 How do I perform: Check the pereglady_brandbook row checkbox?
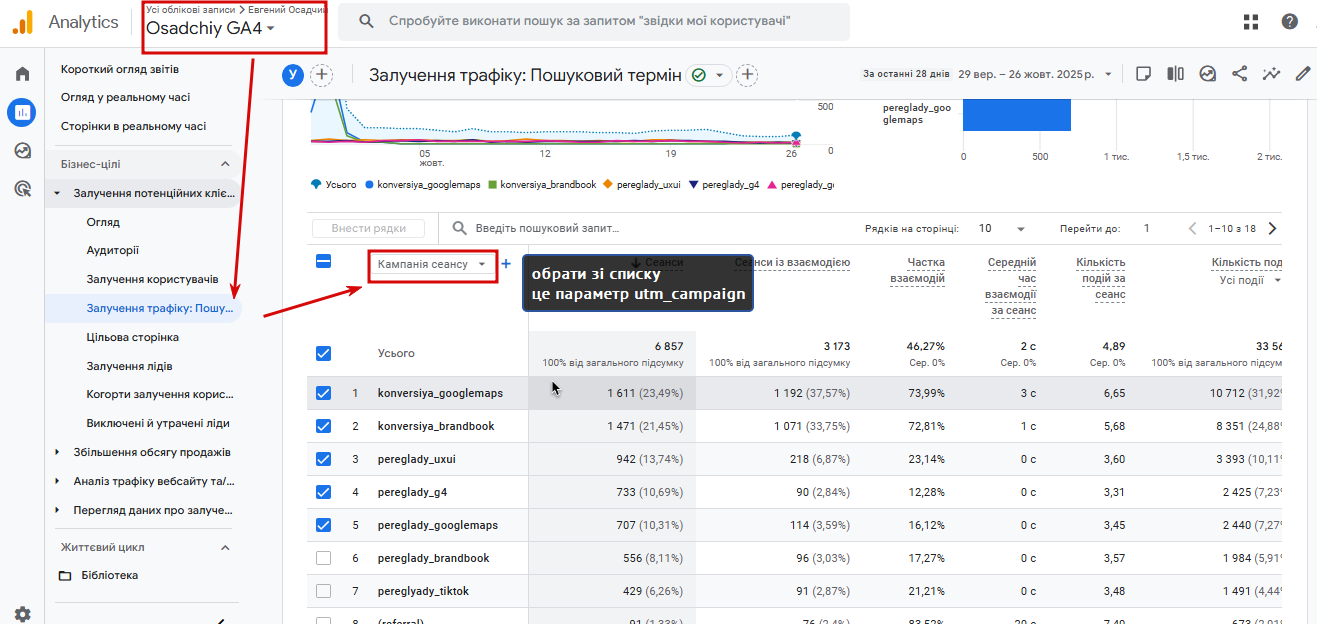(x=323, y=558)
